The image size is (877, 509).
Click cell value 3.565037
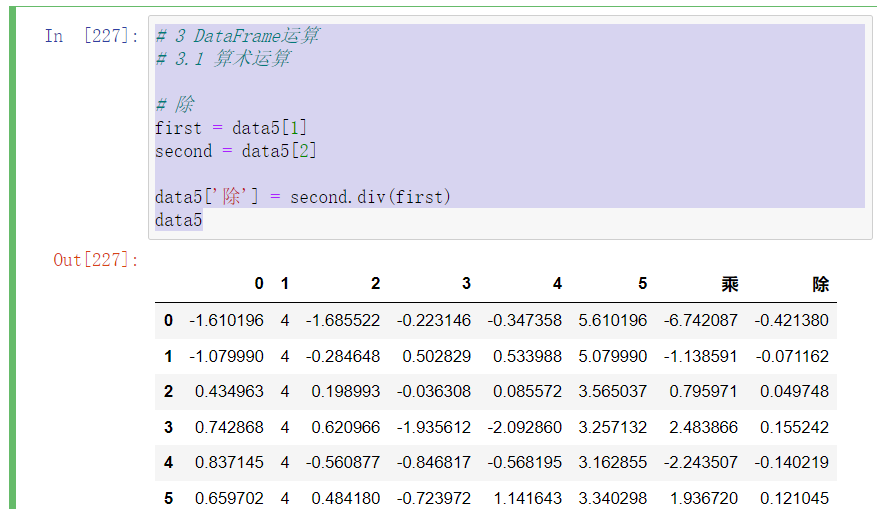pos(612,392)
